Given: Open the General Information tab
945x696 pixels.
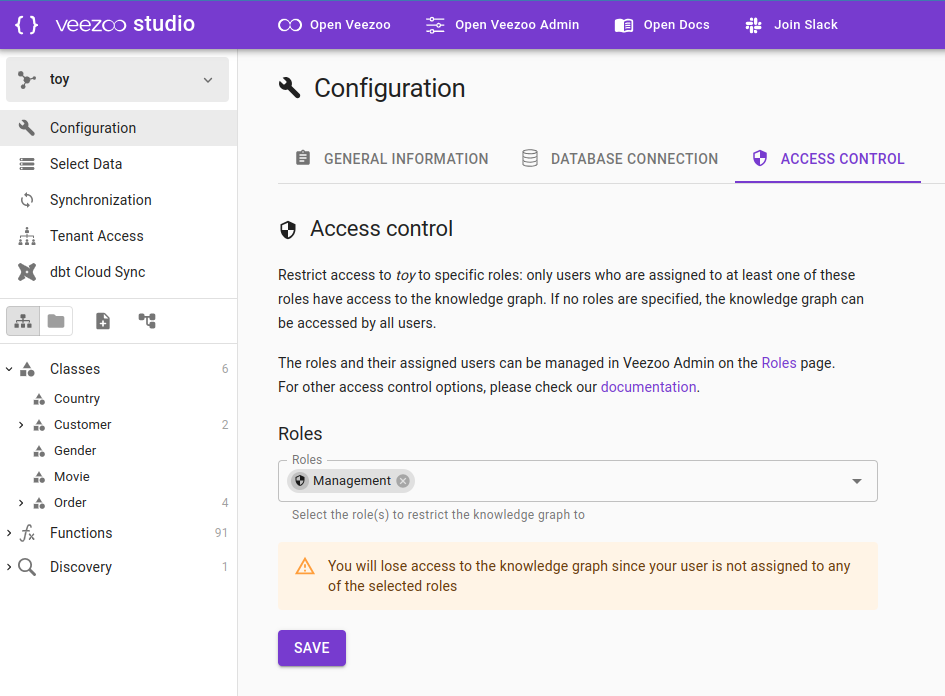Looking at the screenshot, I should 392,158.
